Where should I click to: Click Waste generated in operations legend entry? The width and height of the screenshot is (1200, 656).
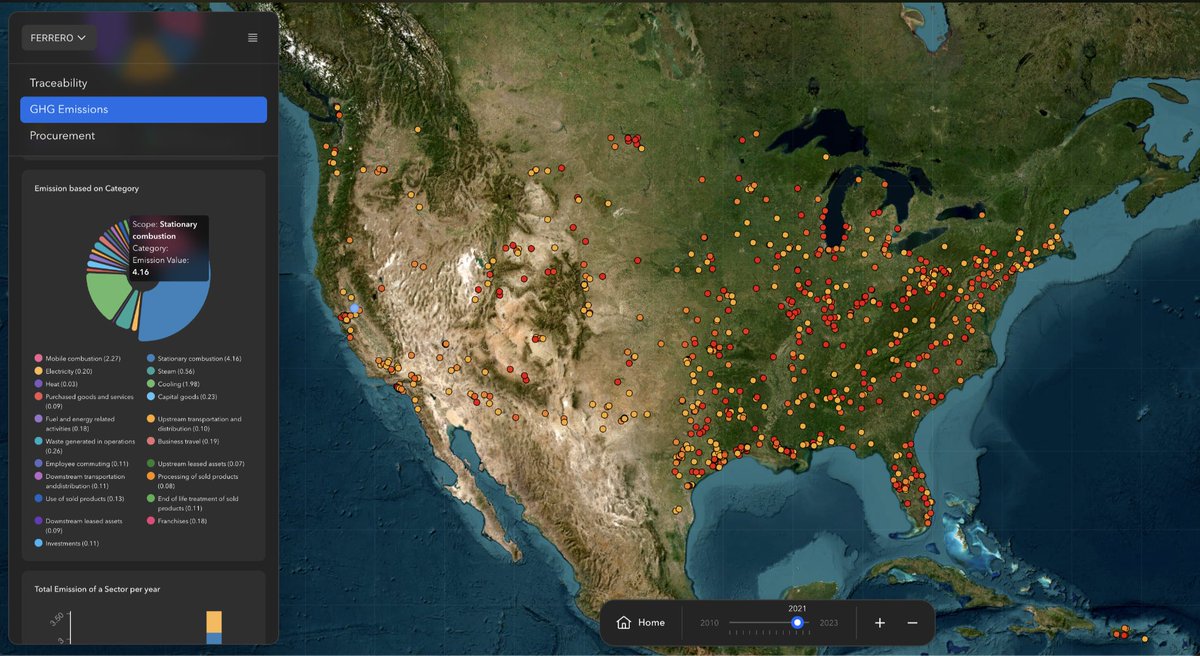click(x=84, y=446)
